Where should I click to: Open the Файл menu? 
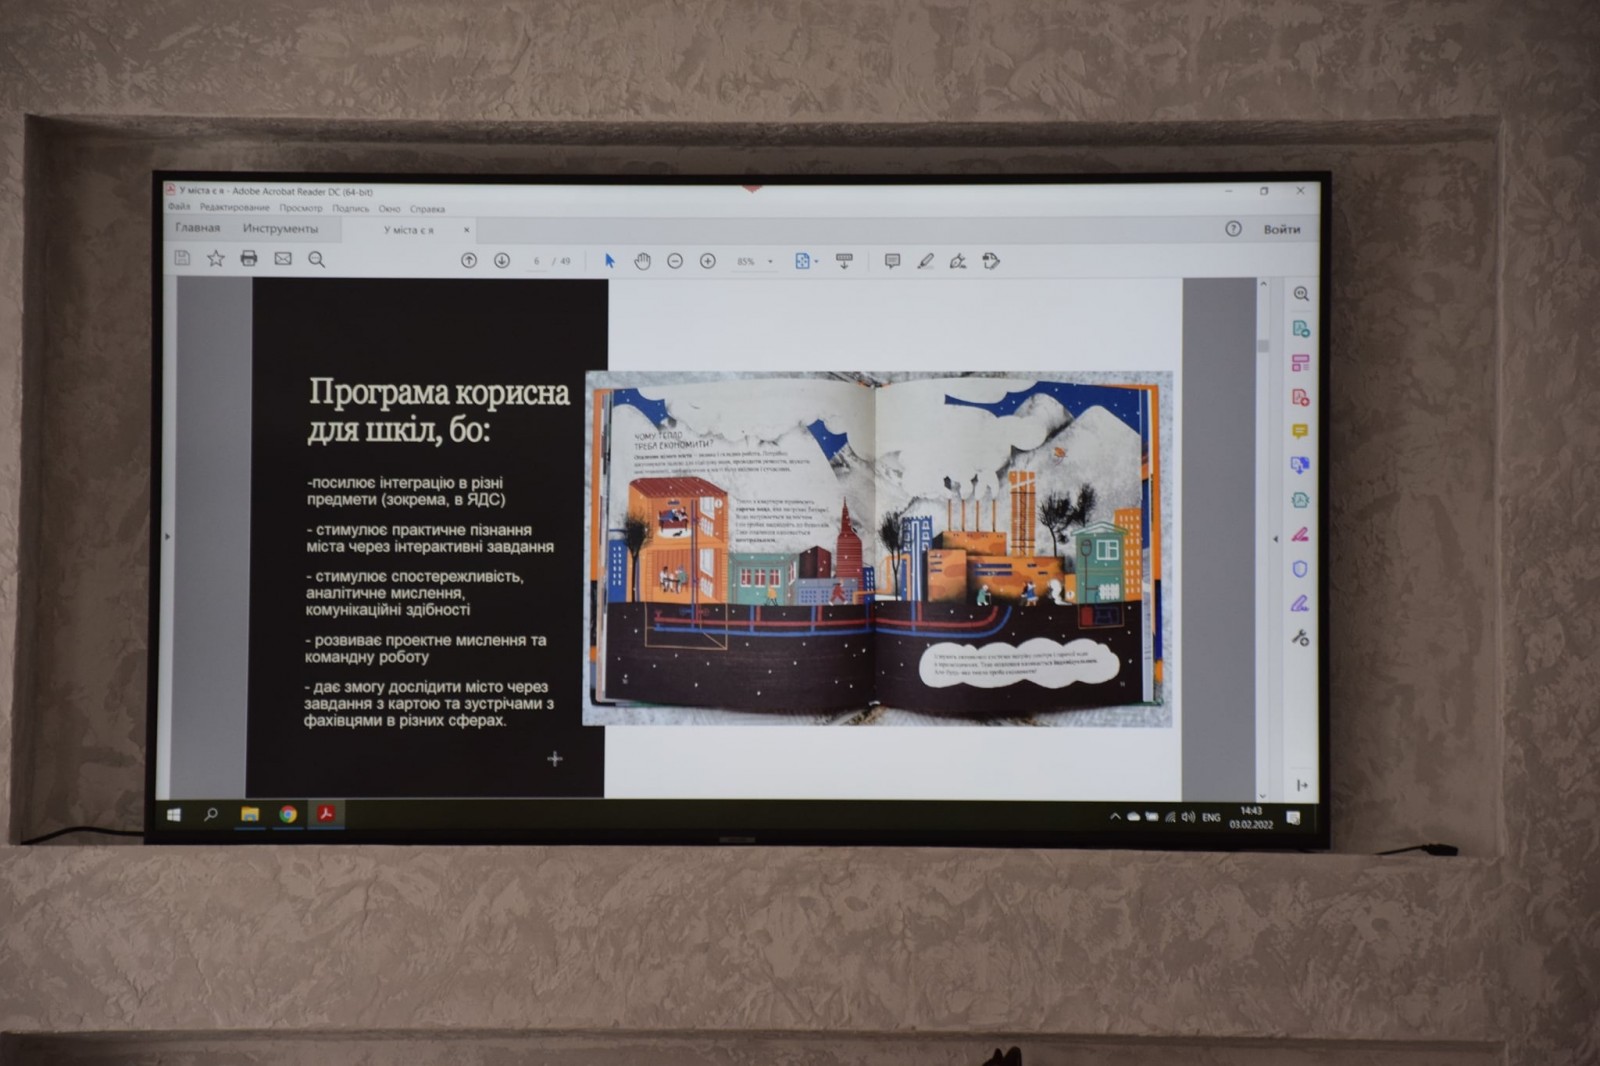(179, 207)
